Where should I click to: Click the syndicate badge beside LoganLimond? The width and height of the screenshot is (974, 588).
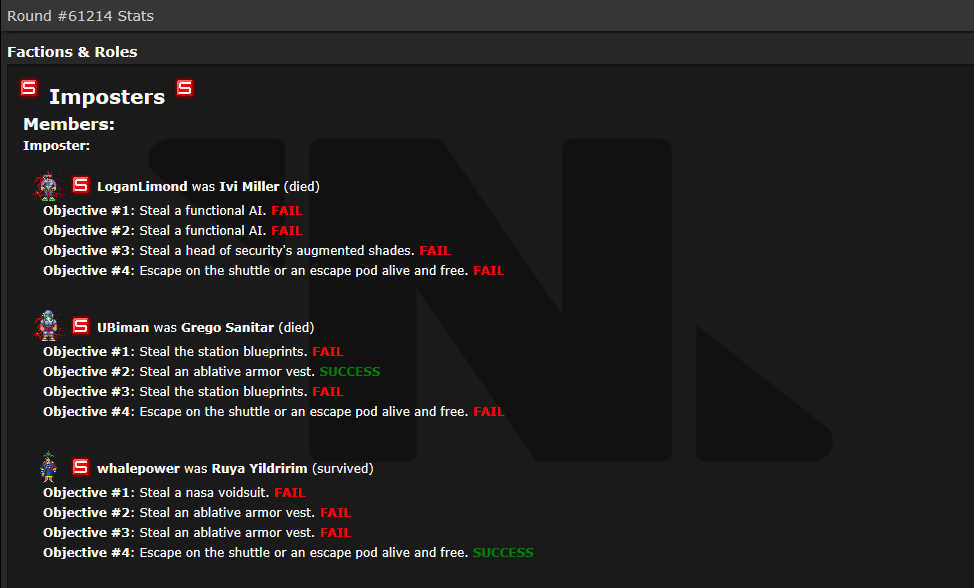tap(81, 185)
